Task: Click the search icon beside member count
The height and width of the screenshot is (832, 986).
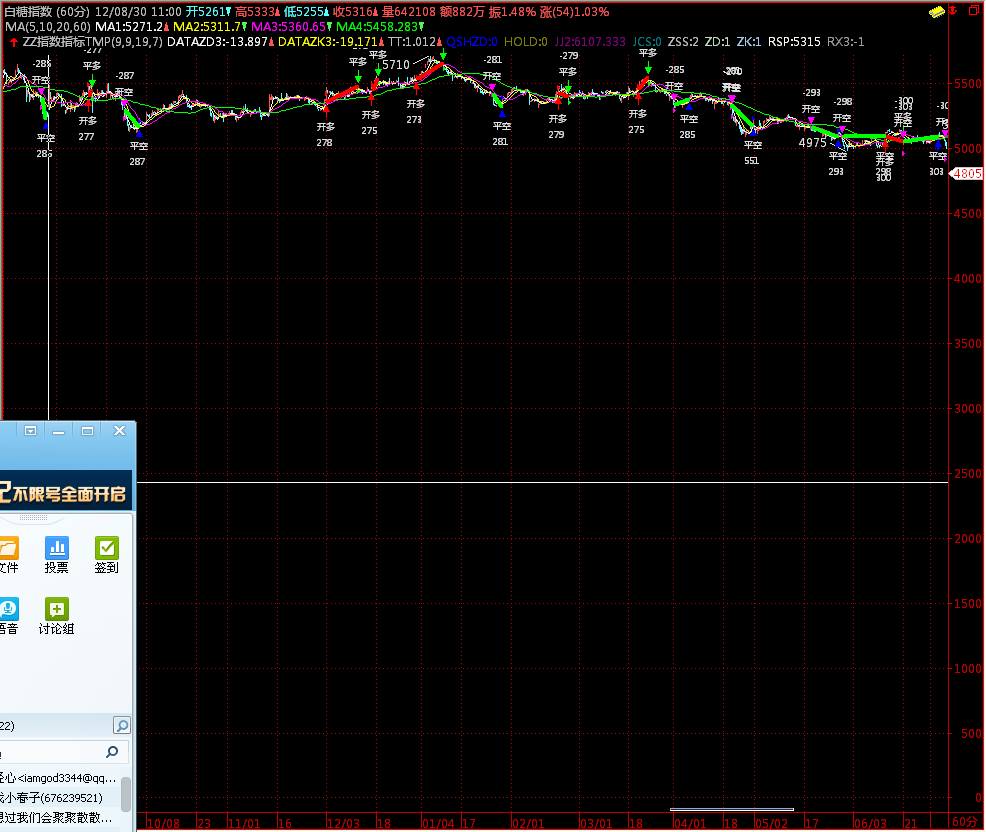Action: click(x=121, y=725)
